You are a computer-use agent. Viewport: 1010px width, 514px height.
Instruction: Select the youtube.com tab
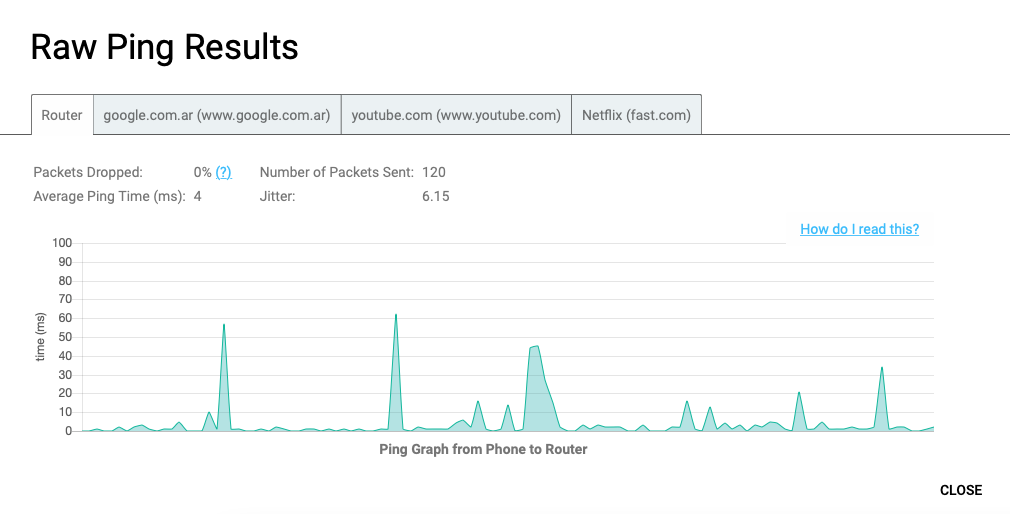456,115
